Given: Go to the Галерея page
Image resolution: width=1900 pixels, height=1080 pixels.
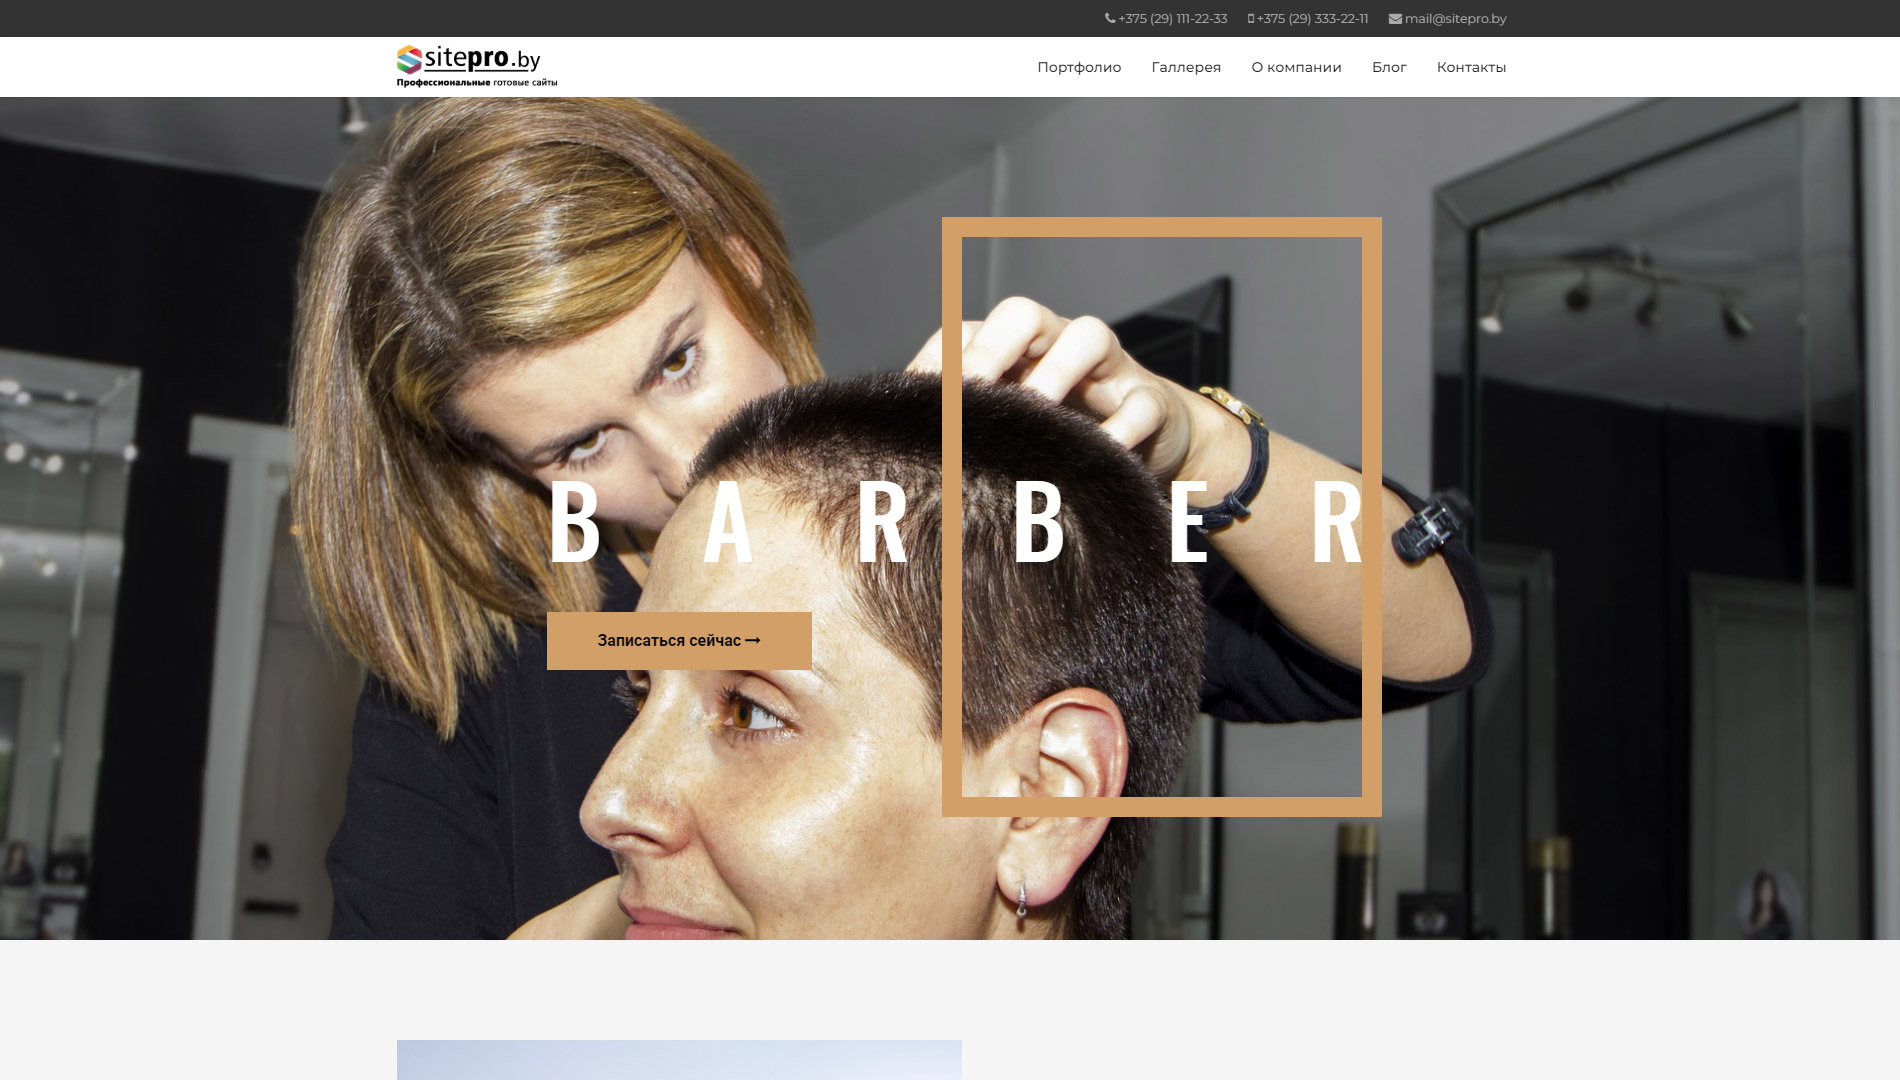Looking at the screenshot, I should (1186, 67).
